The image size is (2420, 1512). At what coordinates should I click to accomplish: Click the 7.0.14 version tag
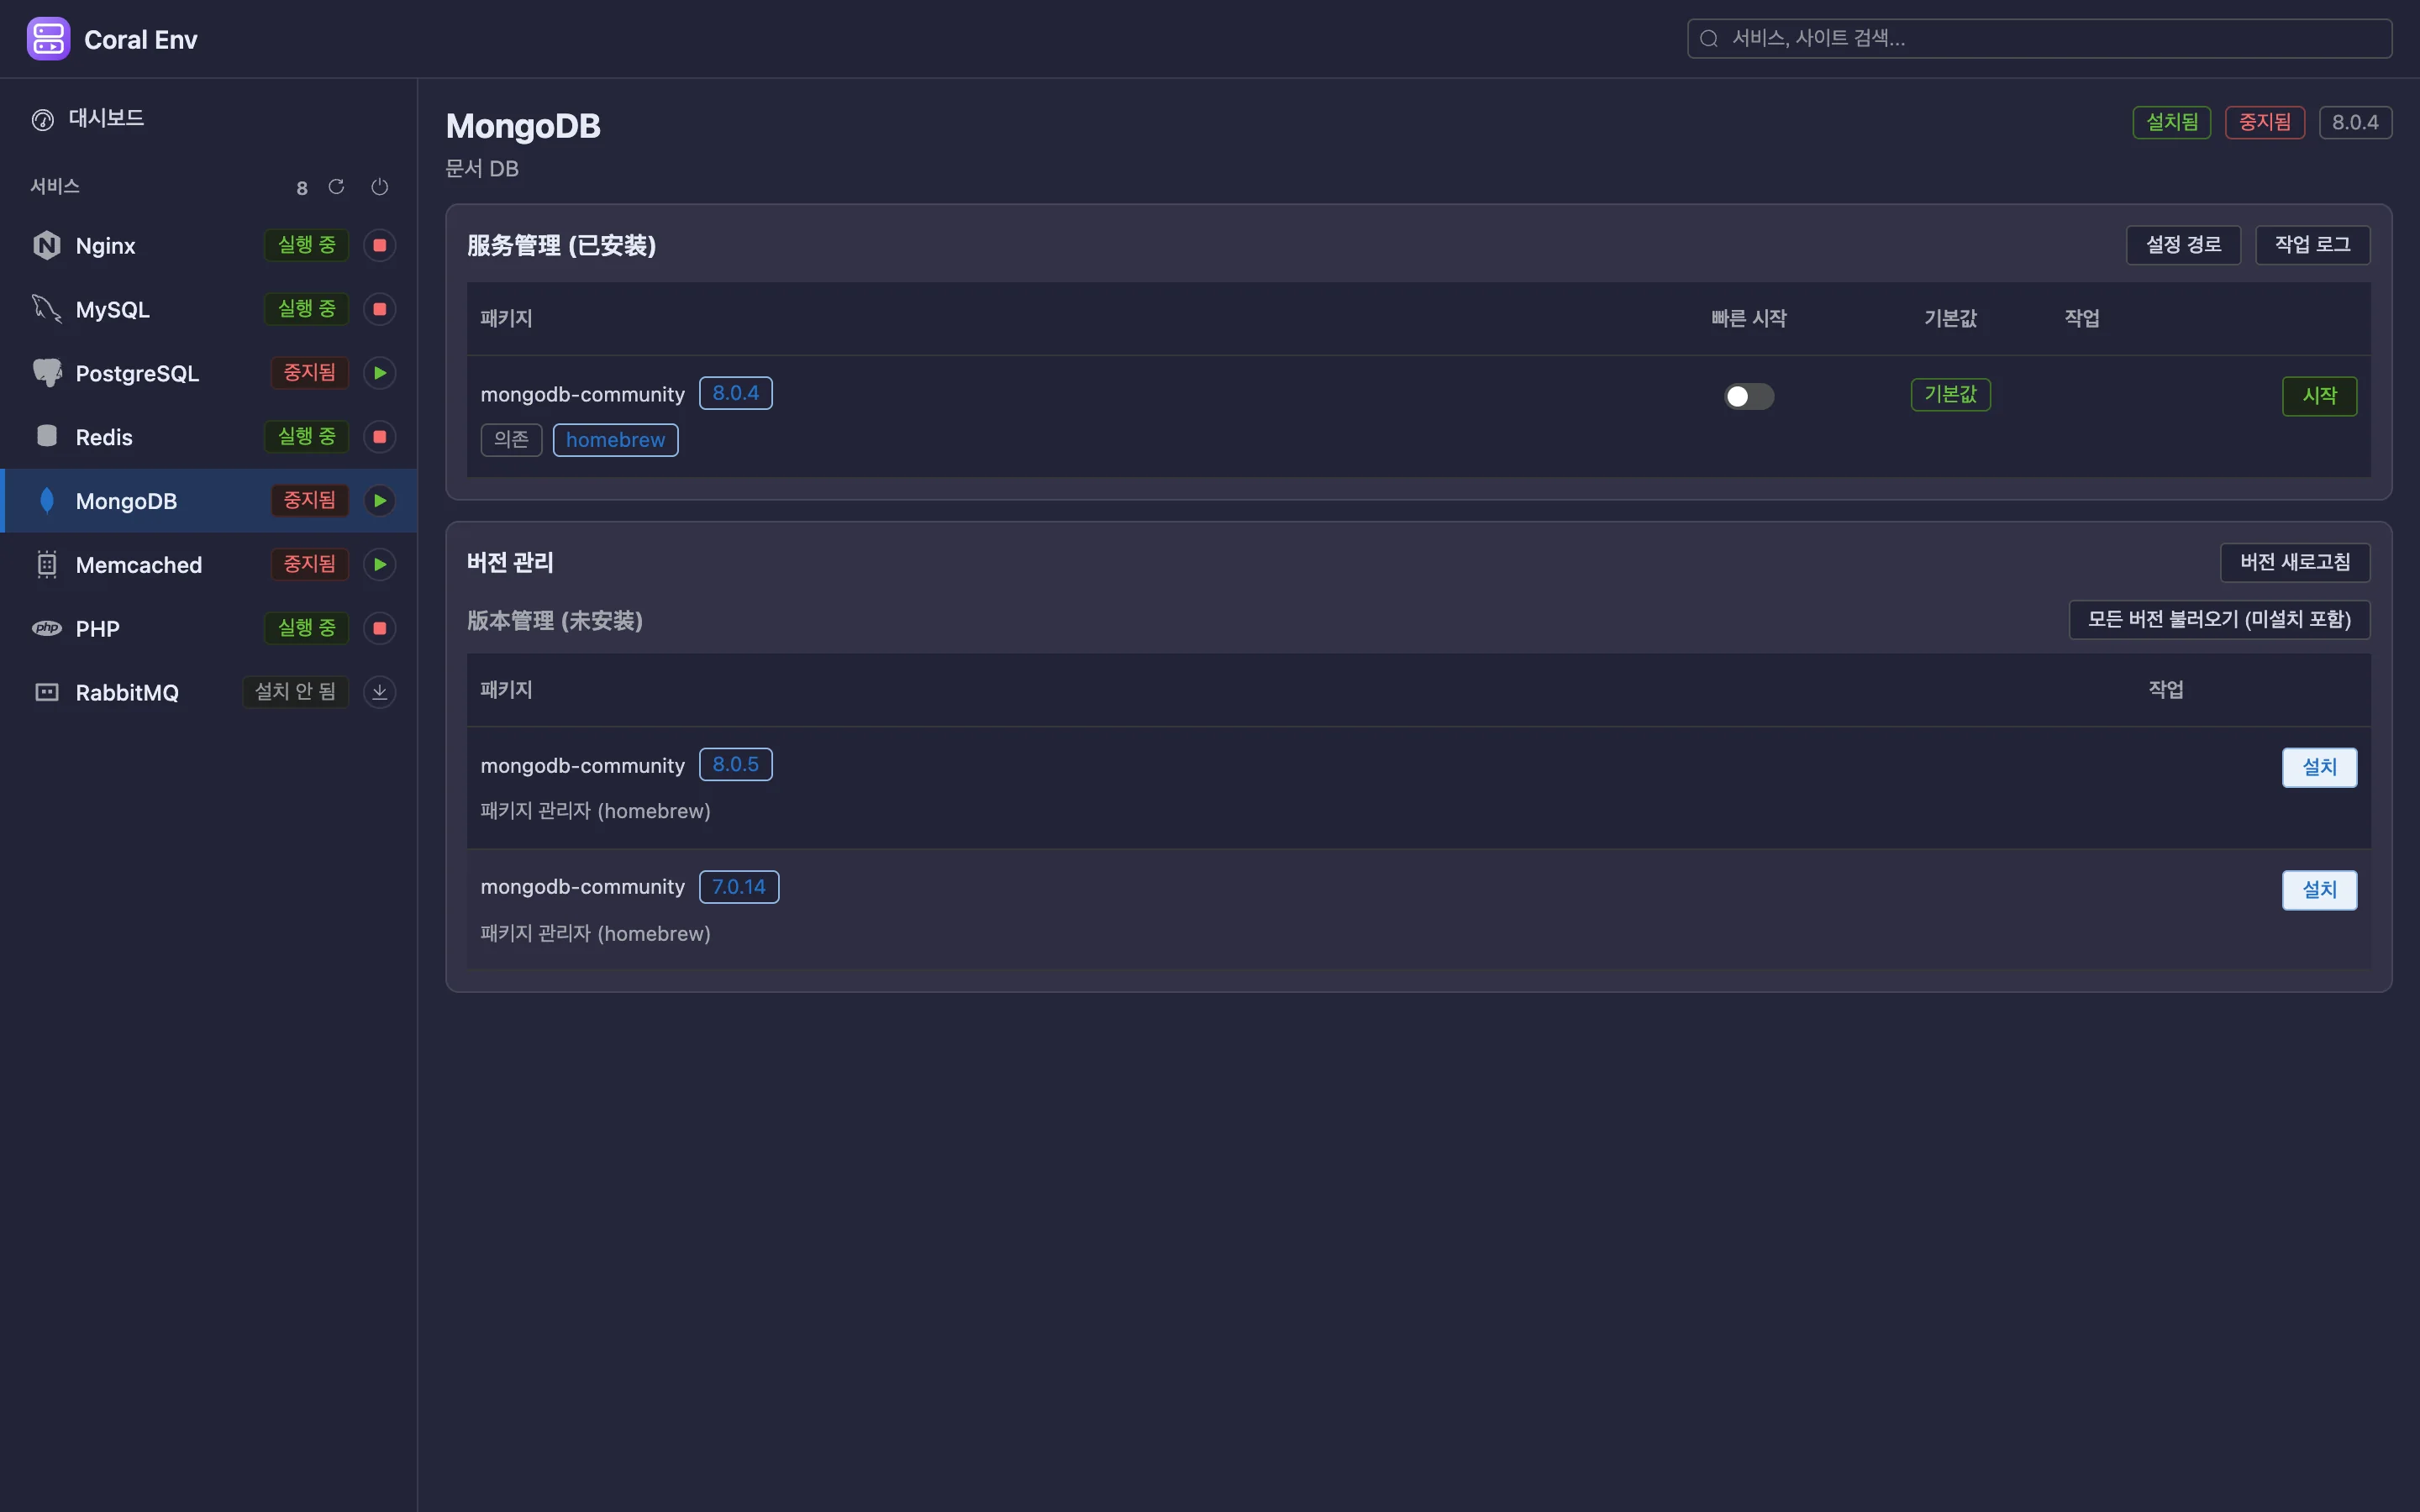[739, 887]
